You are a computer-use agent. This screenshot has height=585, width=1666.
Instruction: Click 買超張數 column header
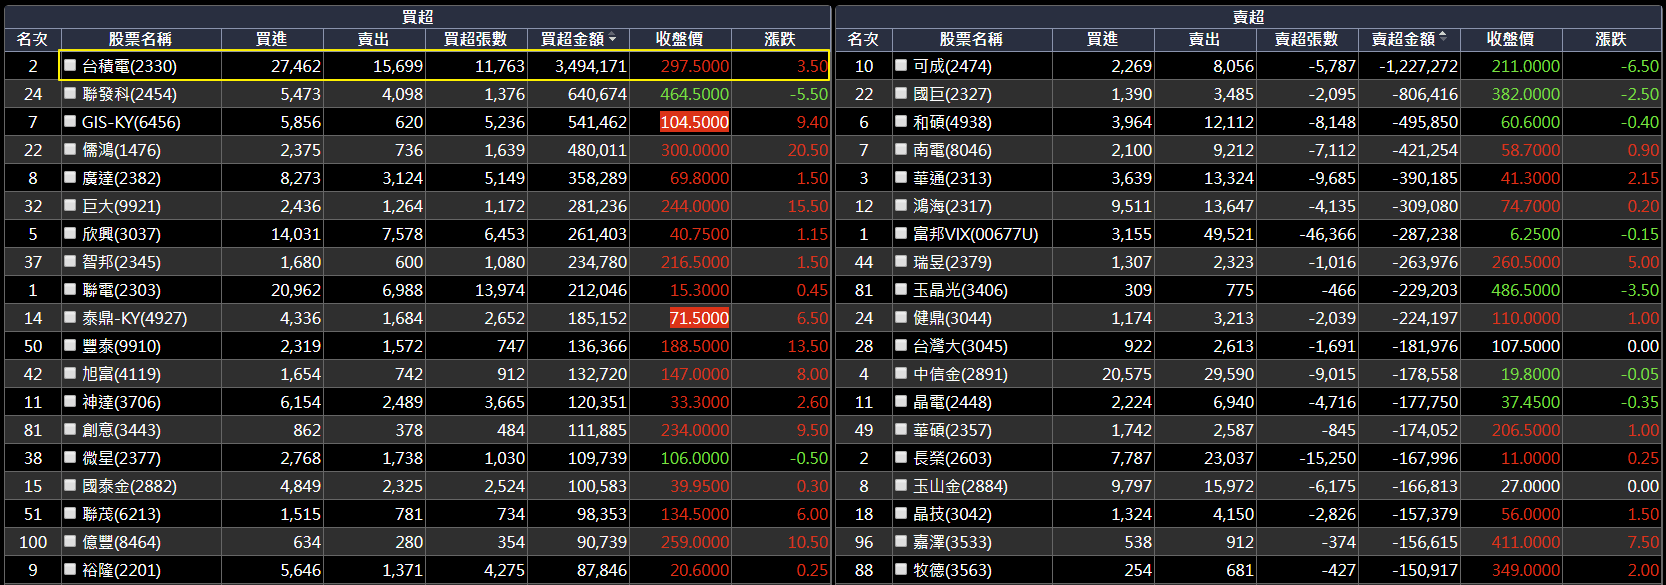tap(475, 39)
